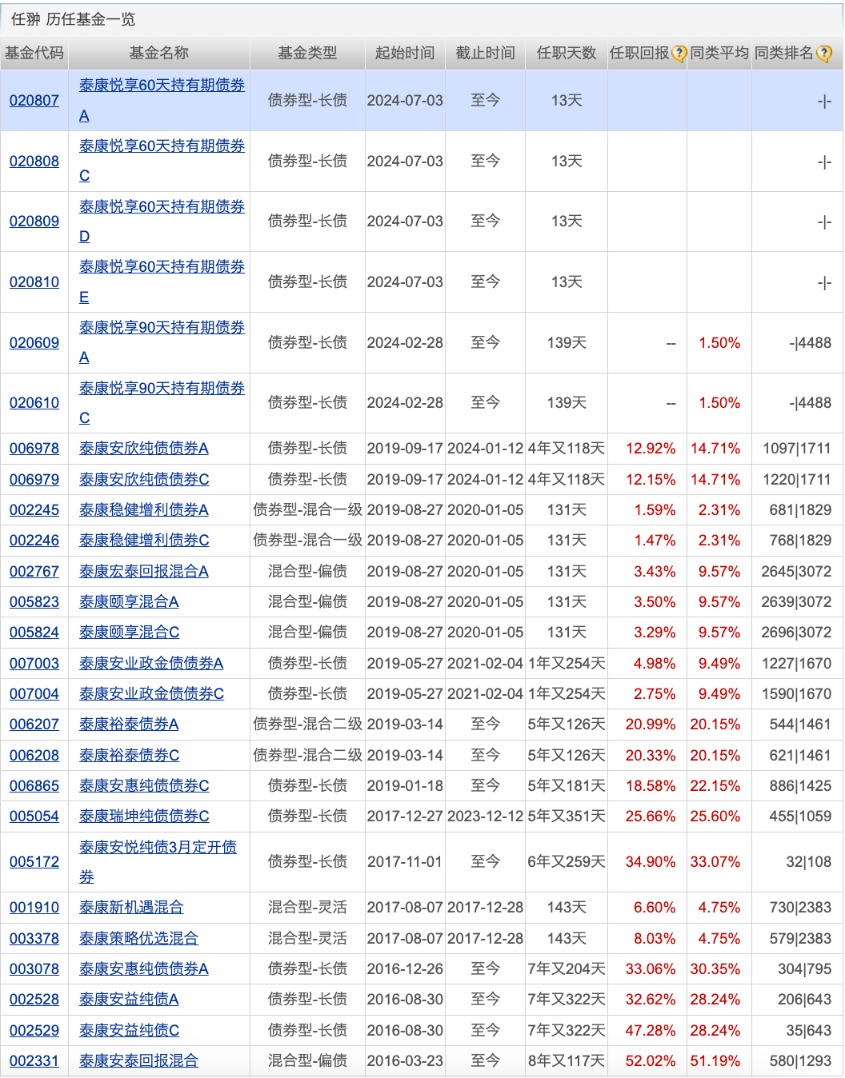Open fund code 020610 link
Screen dimensions: 845x1078
click(34, 403)
